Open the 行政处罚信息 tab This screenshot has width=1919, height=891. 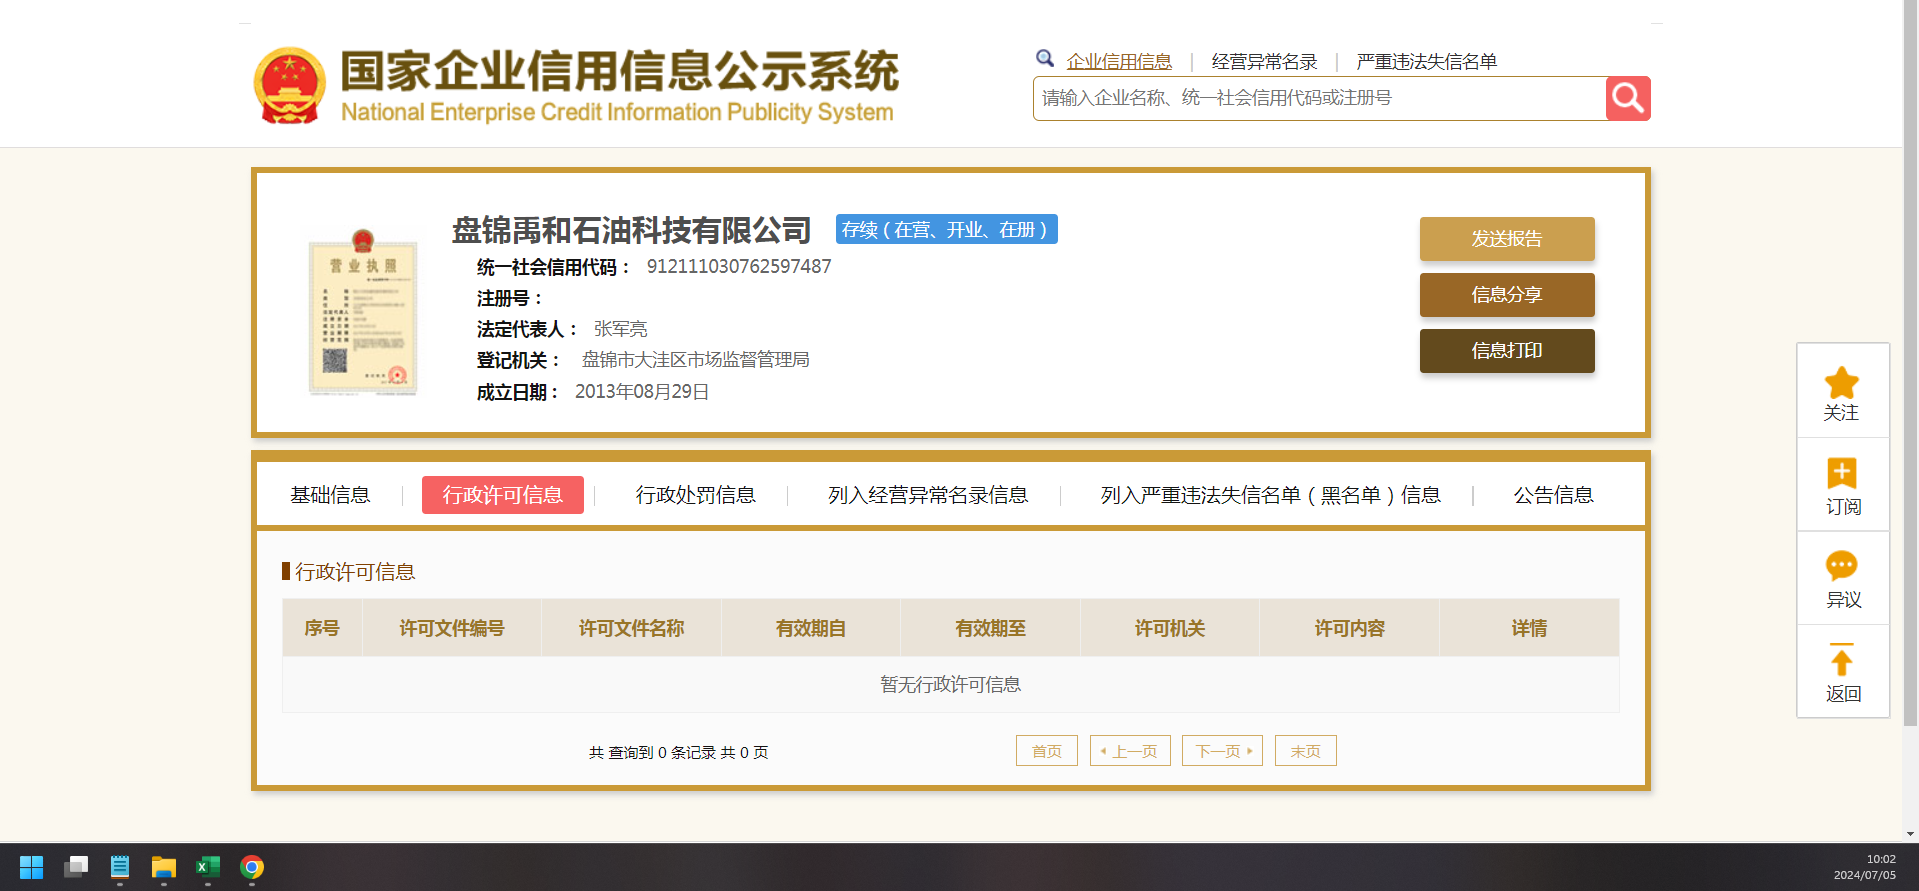coord(696,495)
